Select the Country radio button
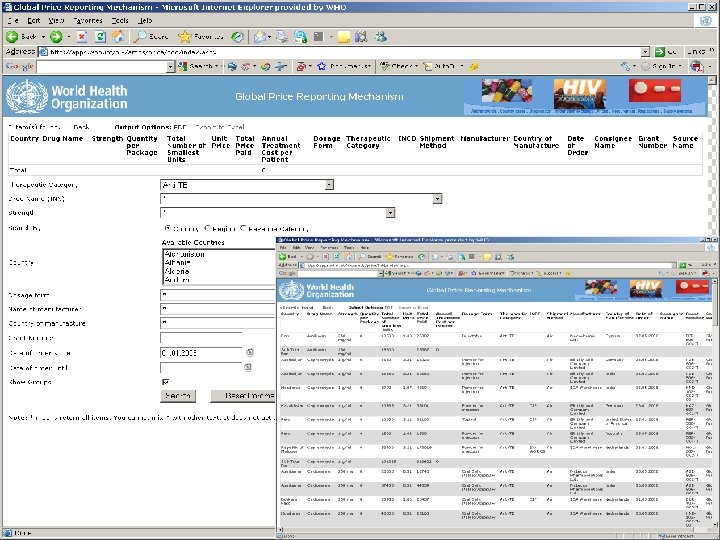720x540 pixels. tap(167, 228)
